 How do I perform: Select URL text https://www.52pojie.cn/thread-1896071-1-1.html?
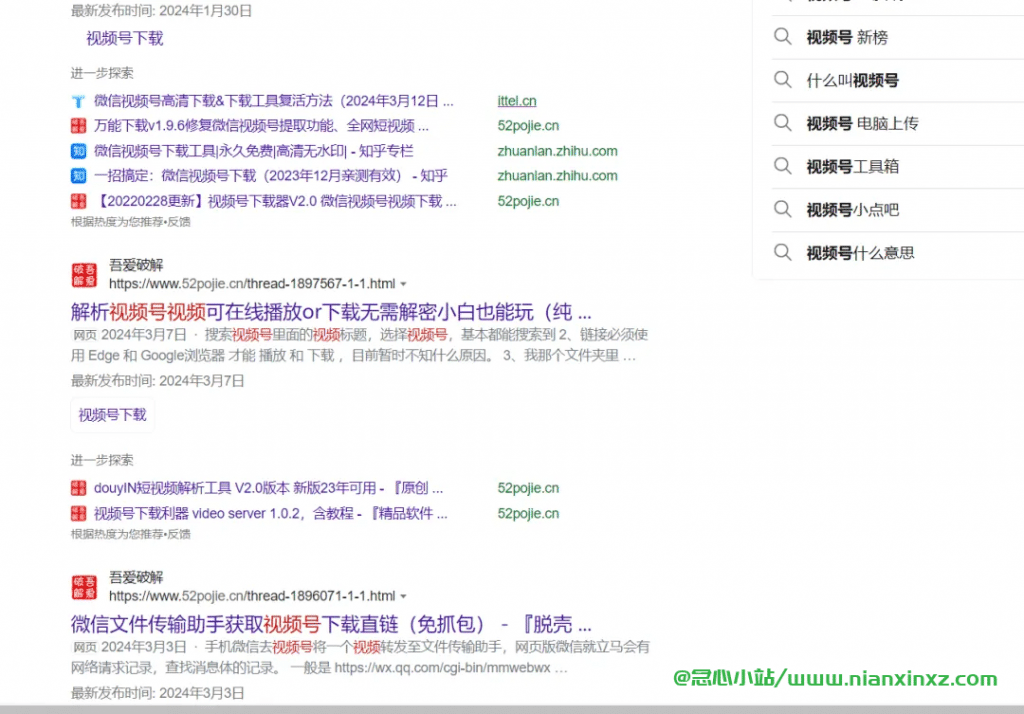(252, 596)
